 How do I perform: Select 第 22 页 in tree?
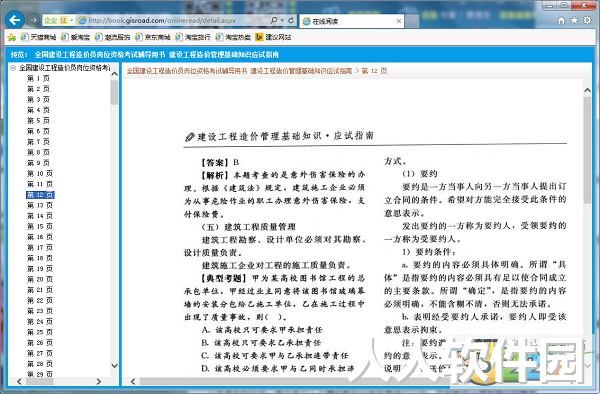40,301
